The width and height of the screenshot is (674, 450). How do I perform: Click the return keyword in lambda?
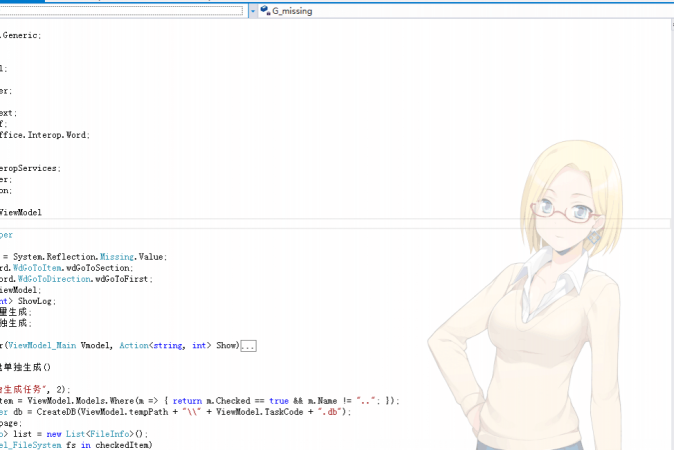187,401
